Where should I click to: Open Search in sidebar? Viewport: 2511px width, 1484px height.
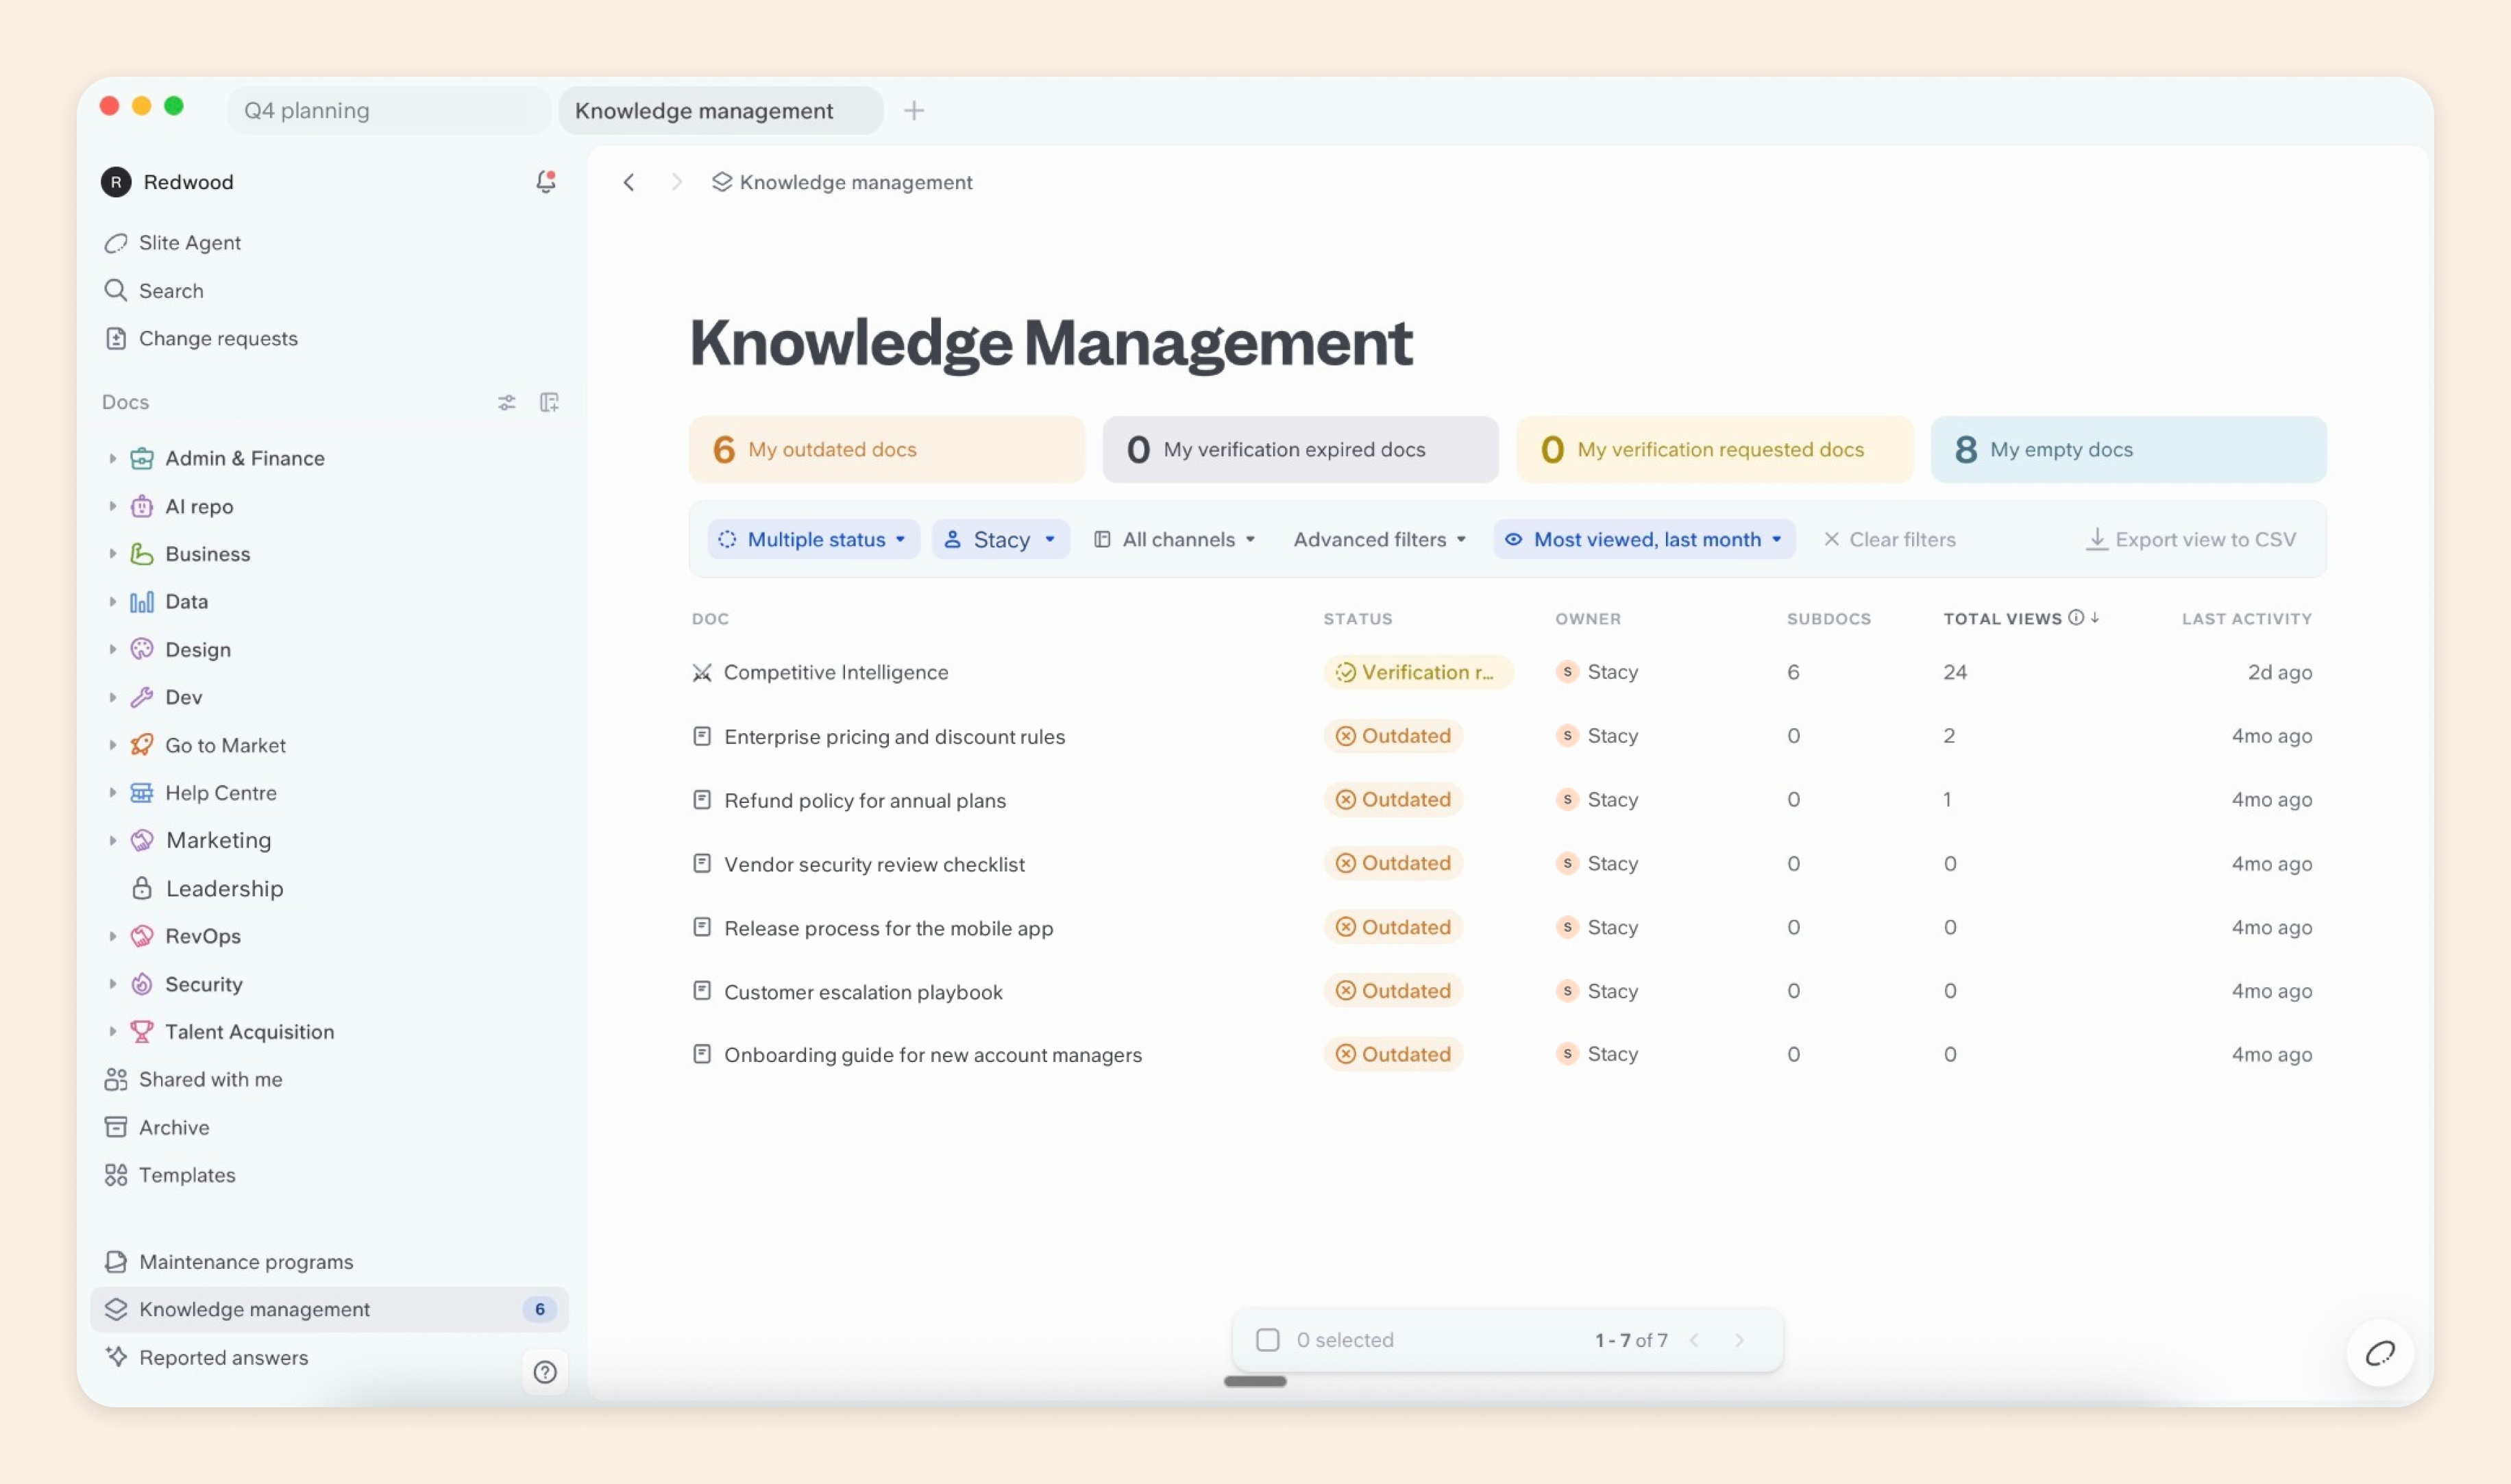(x=154, y=291)
